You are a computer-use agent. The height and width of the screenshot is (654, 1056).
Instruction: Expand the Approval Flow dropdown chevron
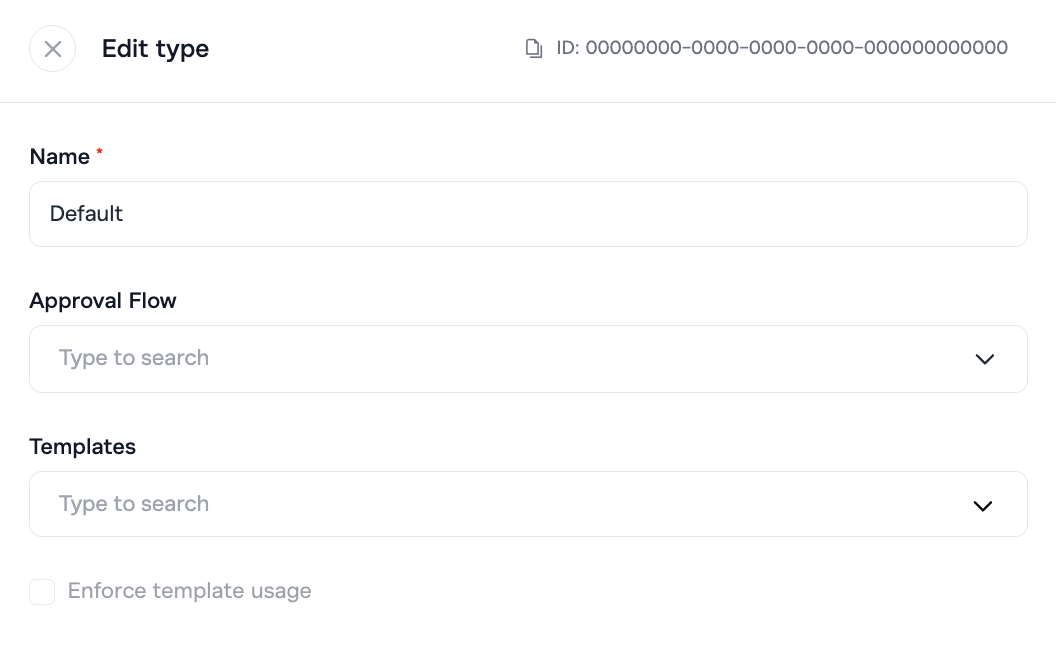(x=984, y=359)
